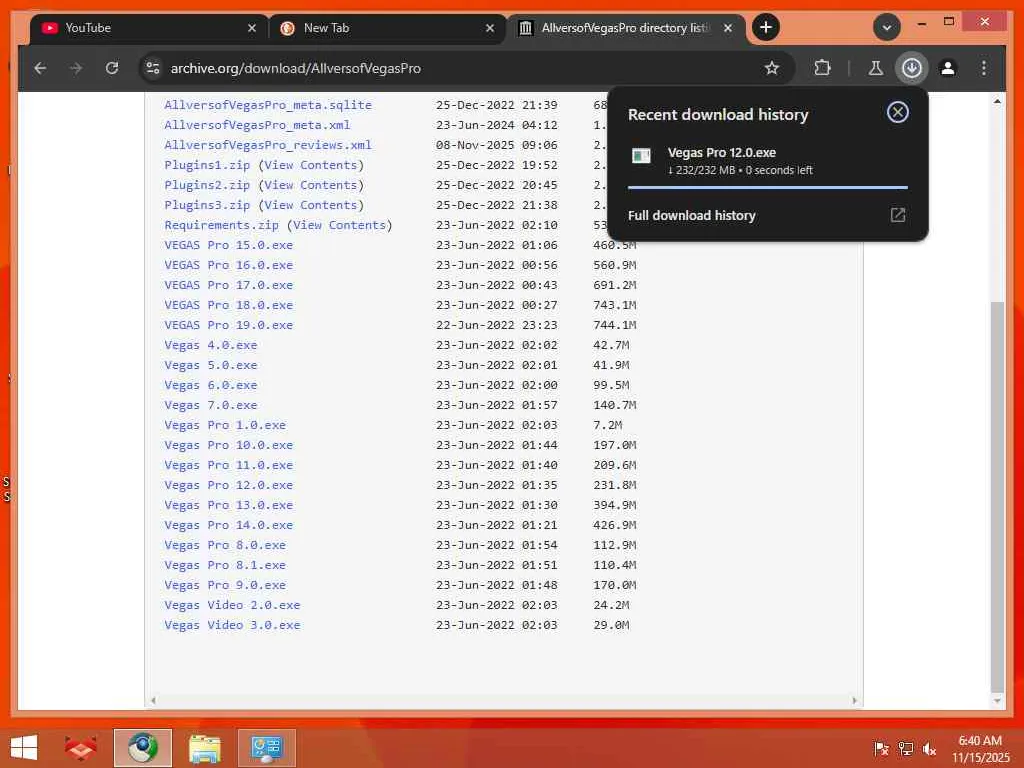Download Vegas Pro 13.0.exe
The width and height of the screenshot is (1024, 768).
pos(229,505)
